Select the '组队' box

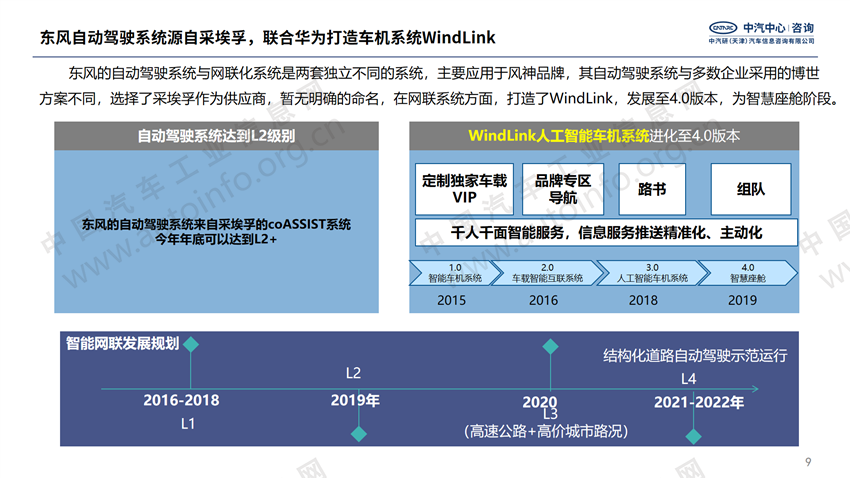(751, 189)
